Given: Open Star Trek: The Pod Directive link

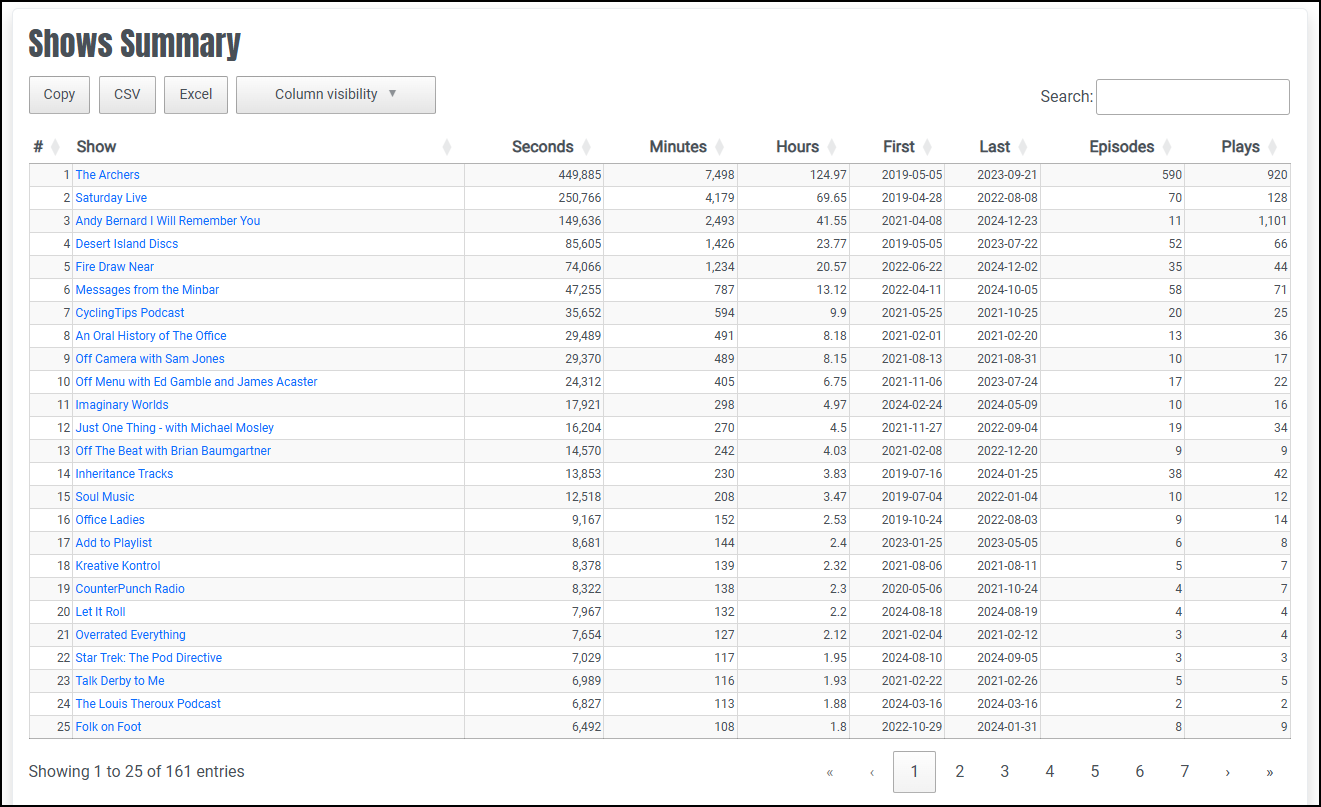Looking at the screenshot, I should (x=149, y=658).
